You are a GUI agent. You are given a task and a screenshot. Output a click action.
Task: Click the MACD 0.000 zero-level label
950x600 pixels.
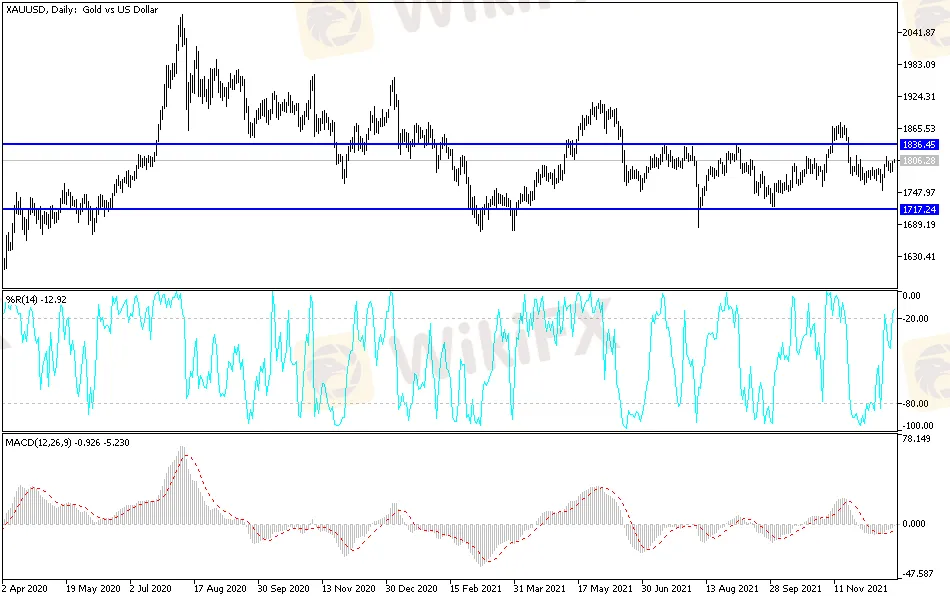pos(914,524)
